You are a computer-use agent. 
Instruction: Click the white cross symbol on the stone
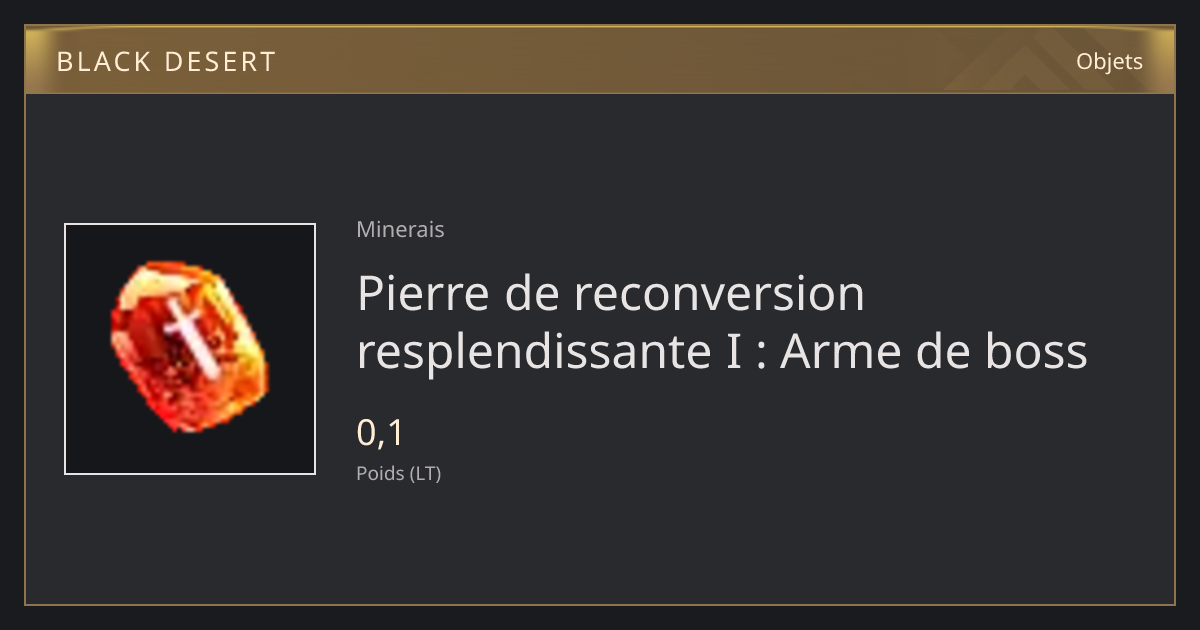pos(186,333)
